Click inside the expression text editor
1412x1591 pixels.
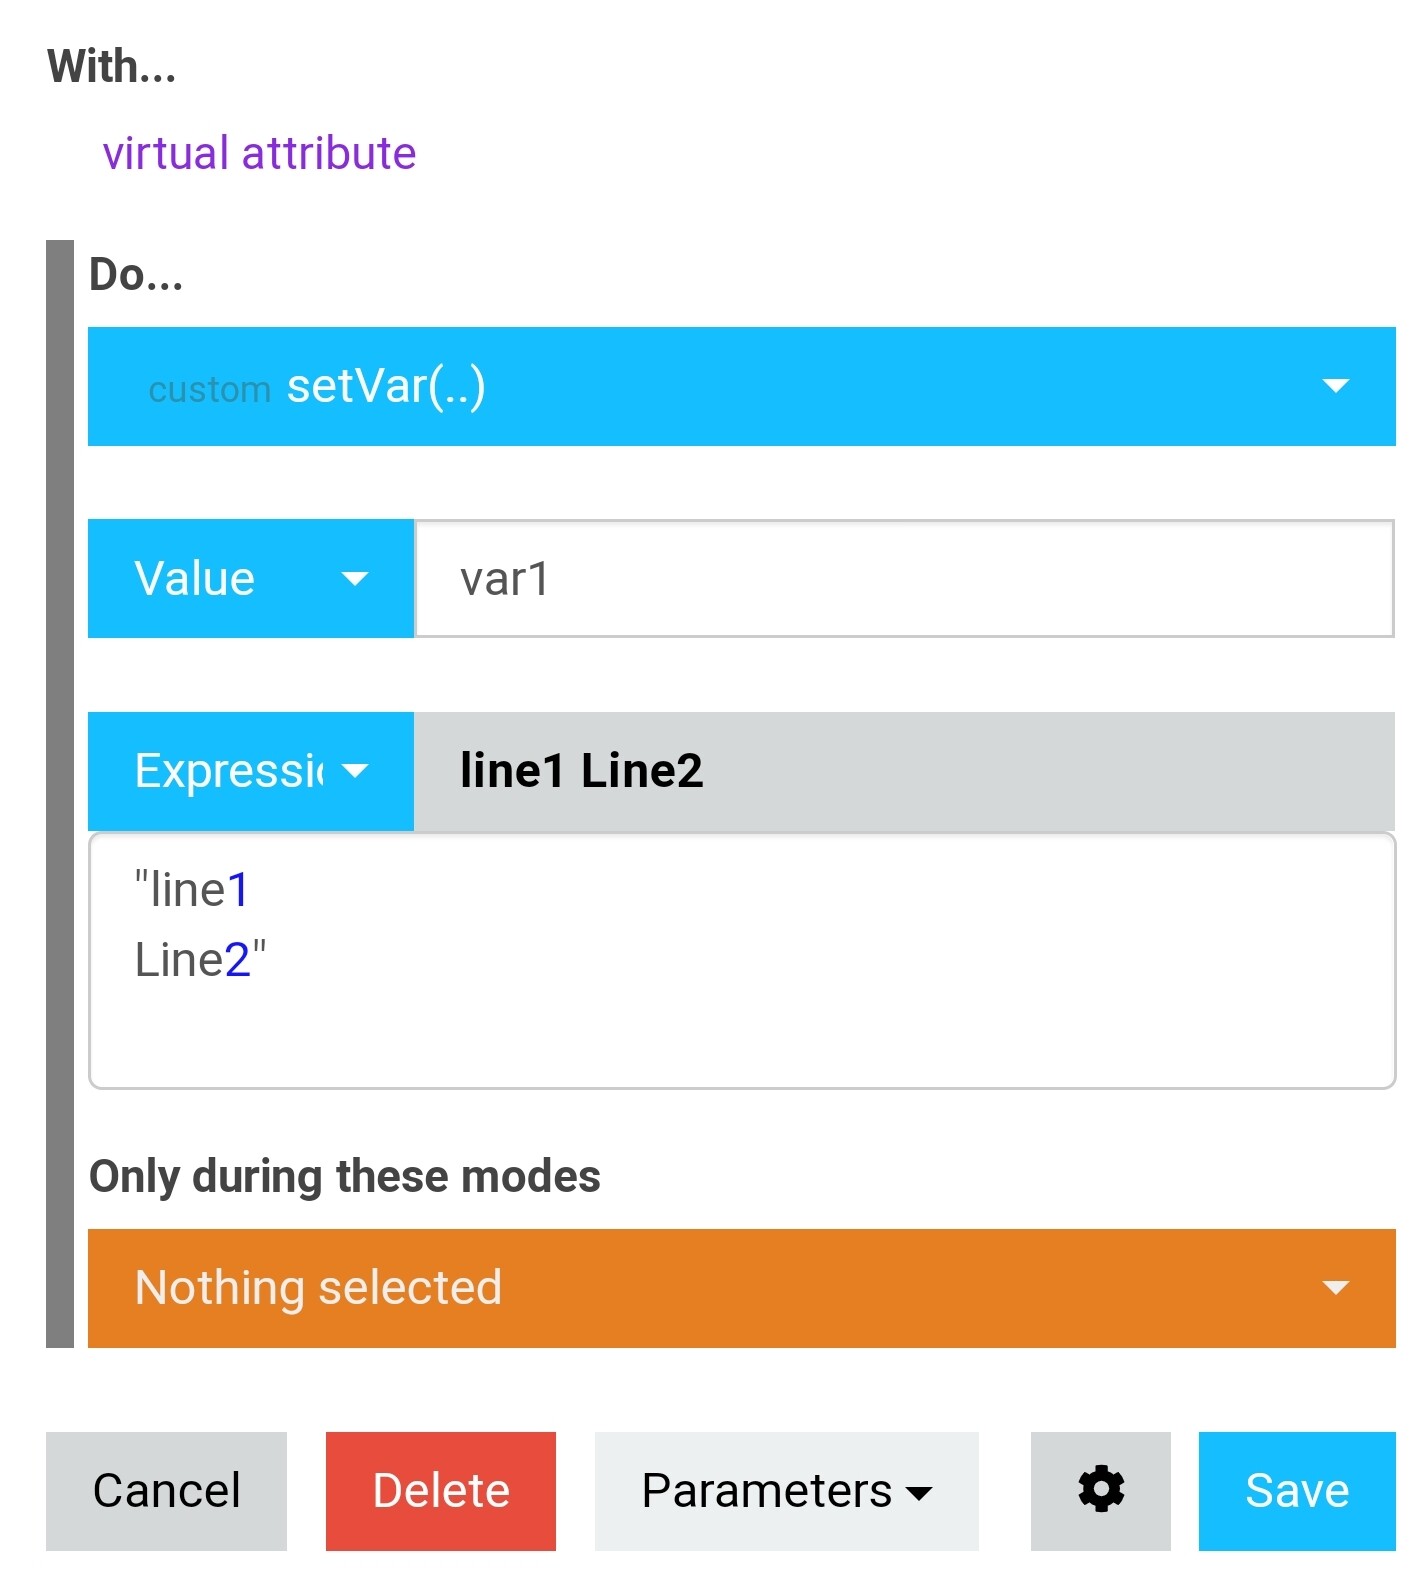click(741, 961)
